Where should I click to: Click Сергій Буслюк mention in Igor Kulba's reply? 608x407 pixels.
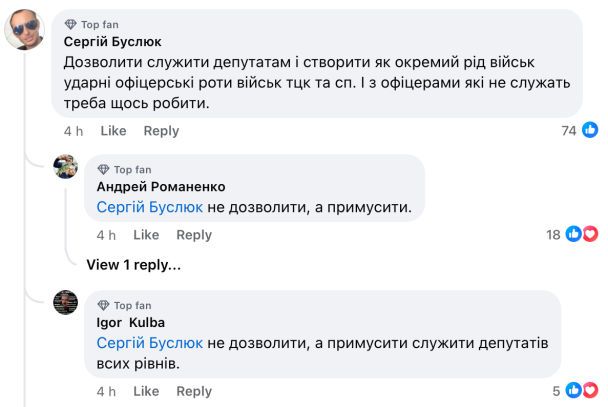[149, 343]
